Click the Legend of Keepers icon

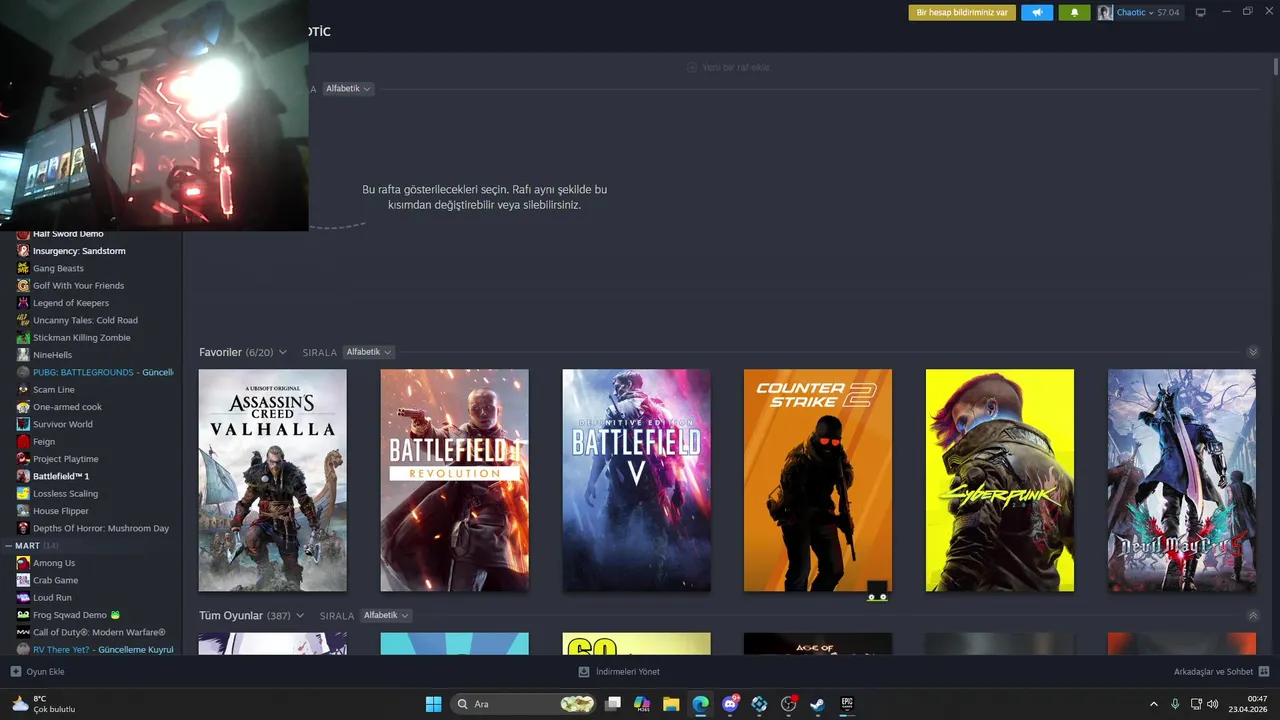click(x=23, y=303)
